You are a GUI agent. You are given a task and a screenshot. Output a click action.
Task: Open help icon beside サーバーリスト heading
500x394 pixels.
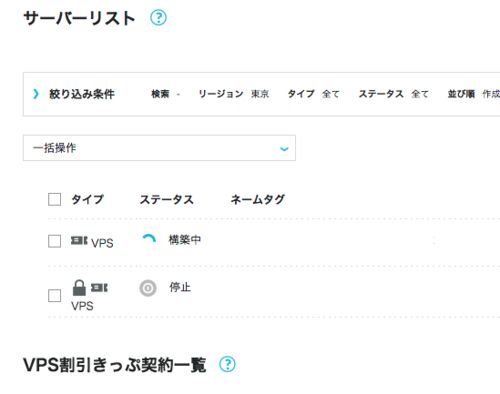pos(158,18)
